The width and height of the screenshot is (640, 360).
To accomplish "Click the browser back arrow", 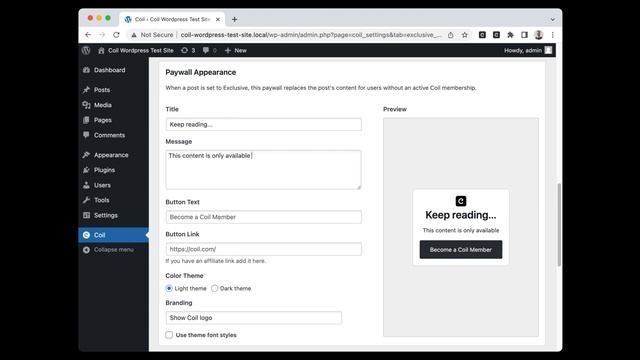I will (88, 35).
